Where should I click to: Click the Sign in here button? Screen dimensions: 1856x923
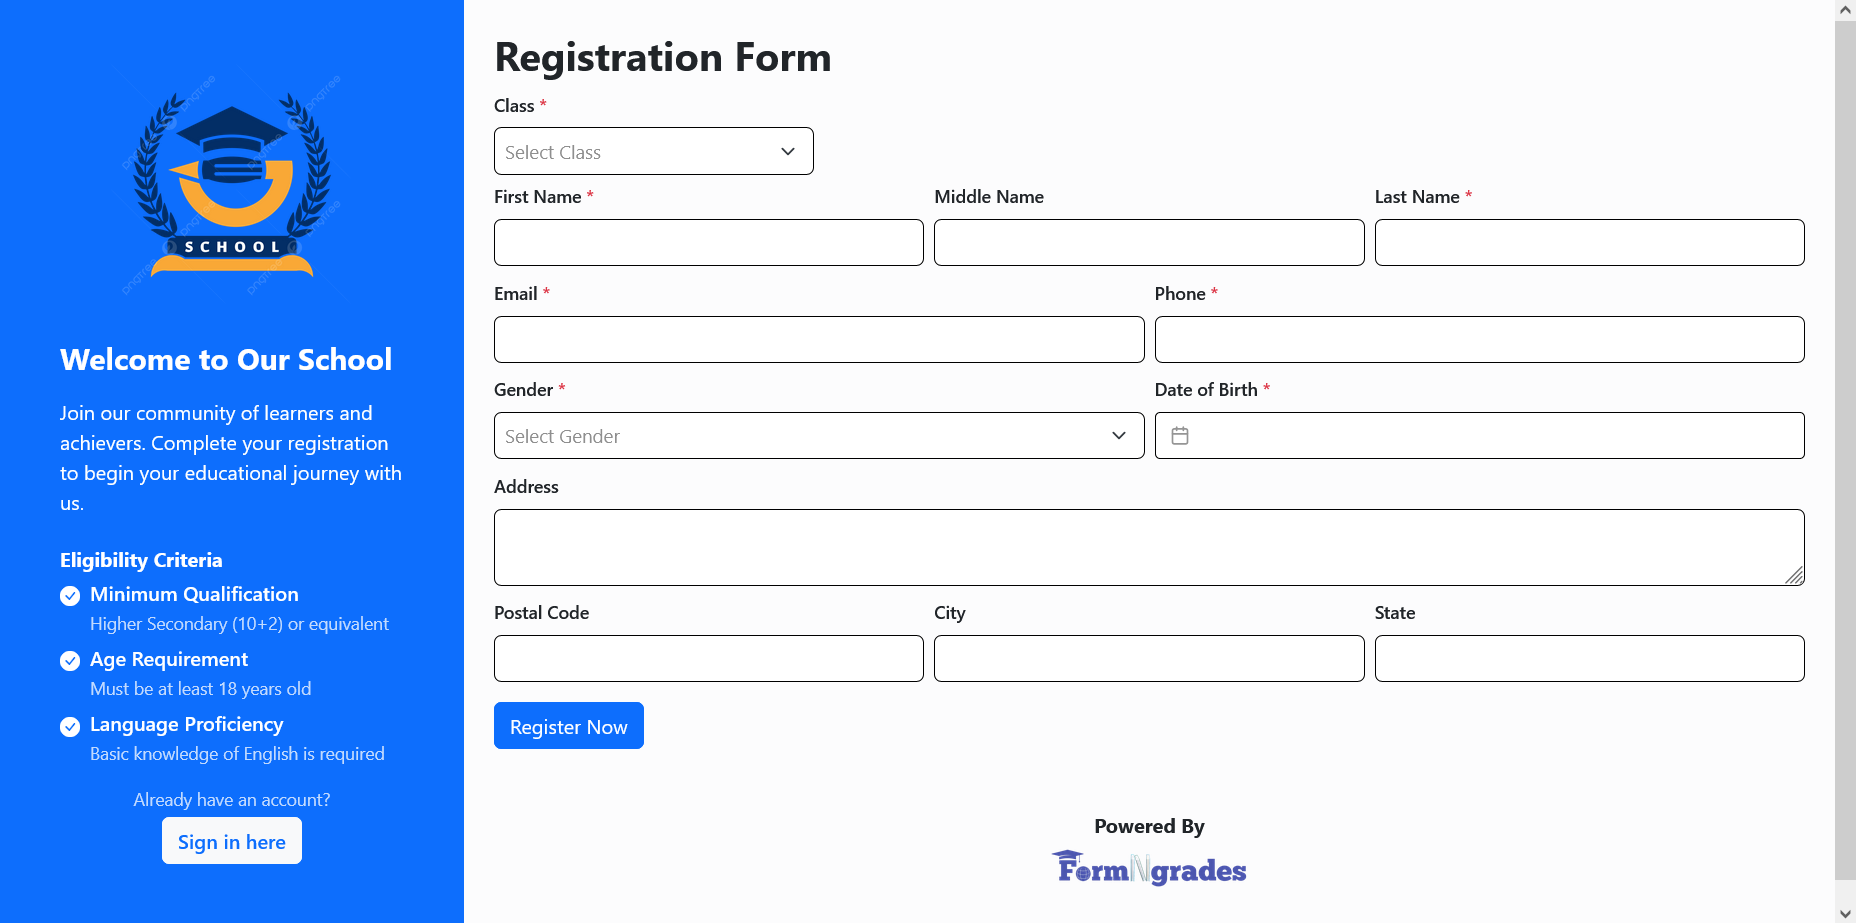[x=231, y=841]
